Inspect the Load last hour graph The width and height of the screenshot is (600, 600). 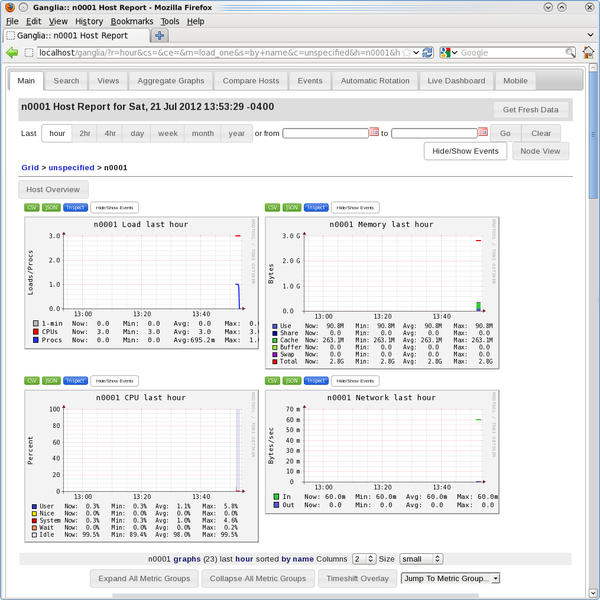click(75, 207)
